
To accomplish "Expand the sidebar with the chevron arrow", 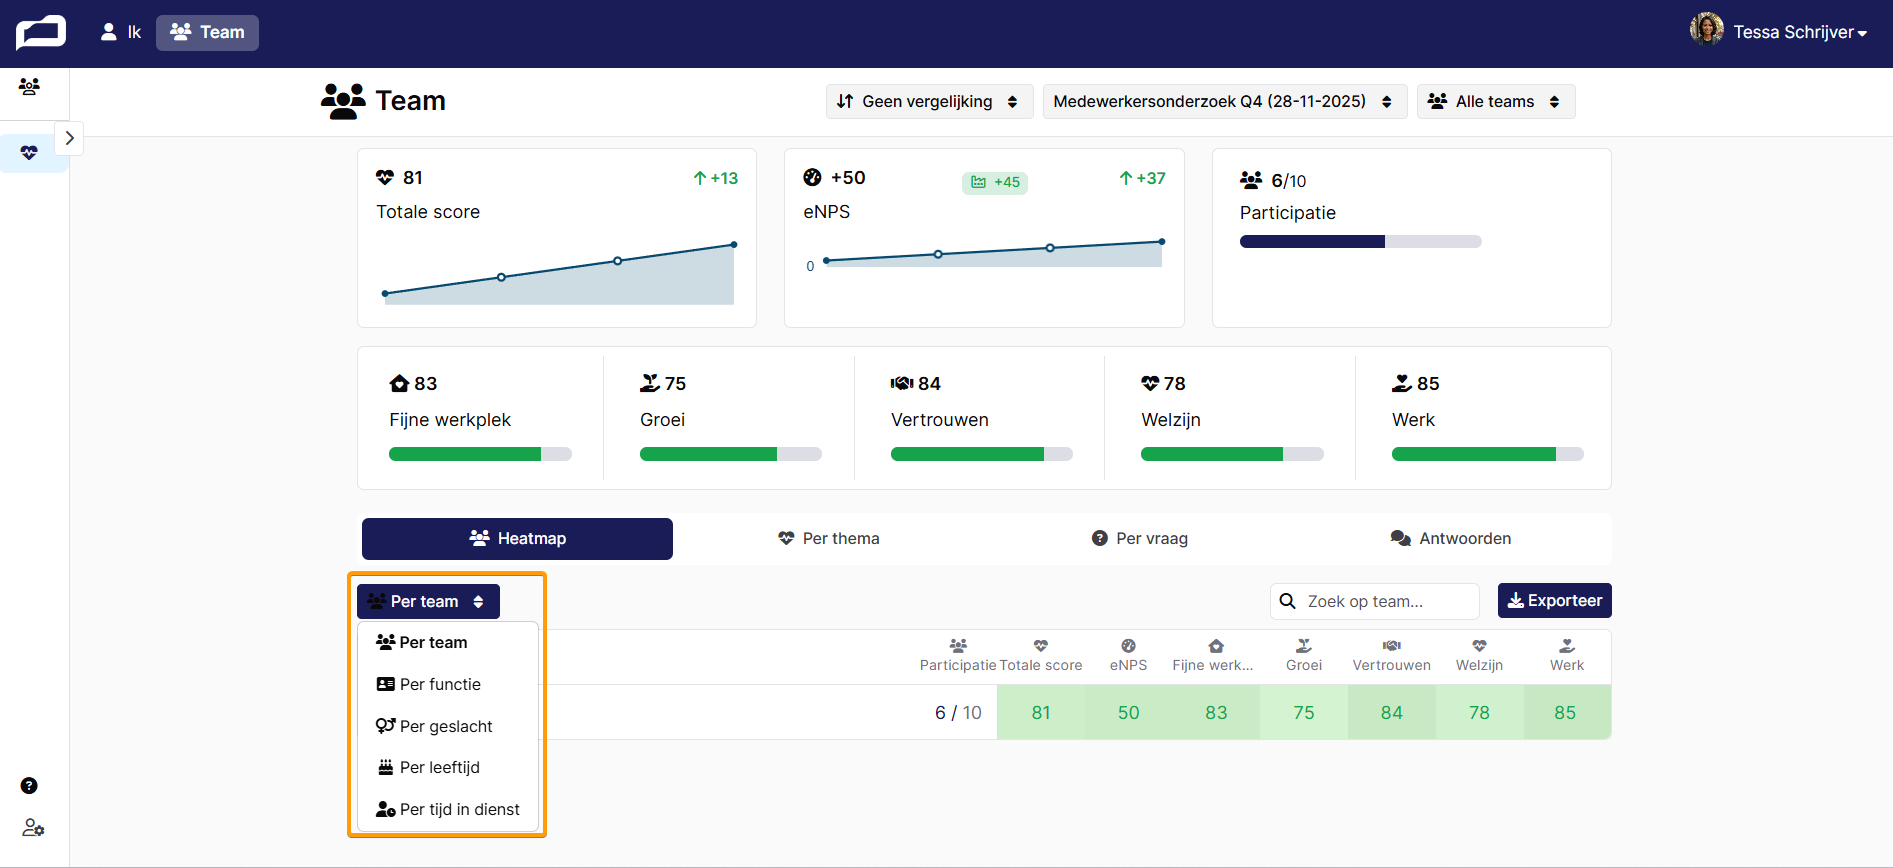I will pyautogui.click(x=69, y=138).
